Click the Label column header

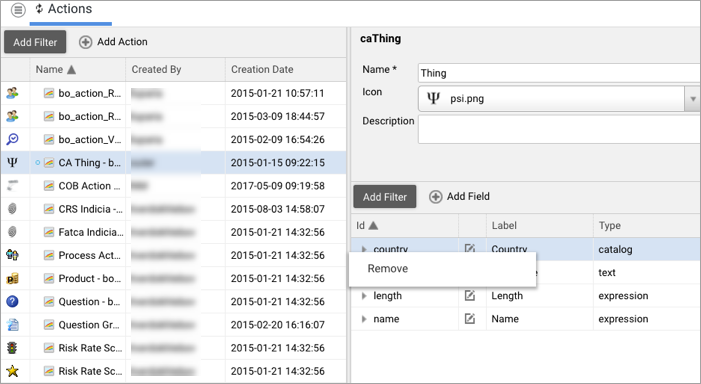504,226
